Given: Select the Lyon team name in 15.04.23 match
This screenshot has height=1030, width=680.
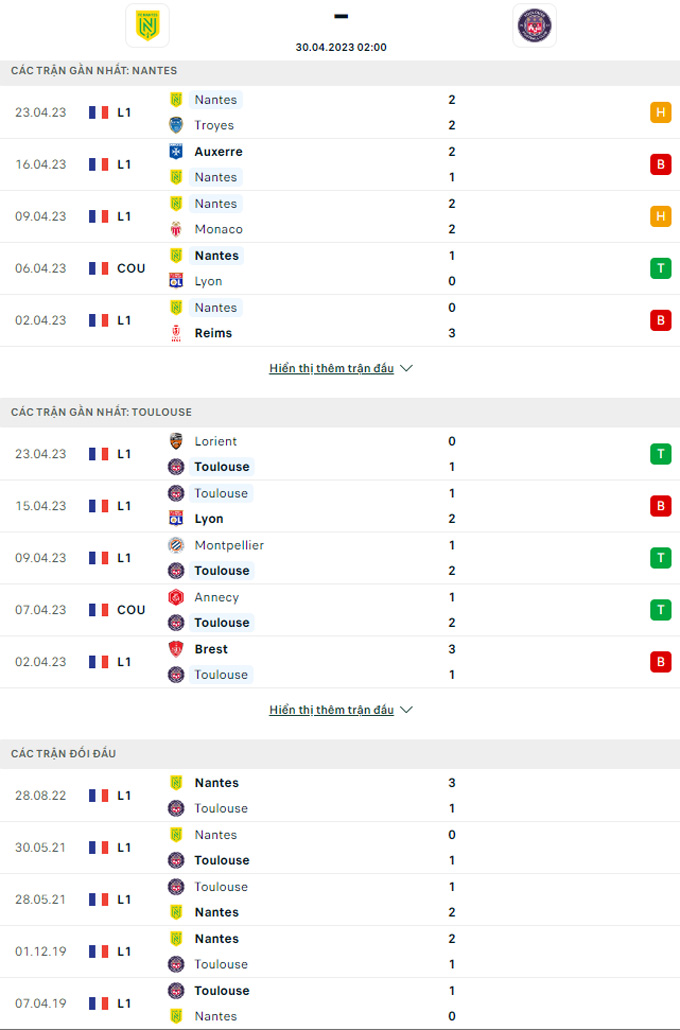Looking at the screenshot, I should pyautogui.click(x=209, y=519).
